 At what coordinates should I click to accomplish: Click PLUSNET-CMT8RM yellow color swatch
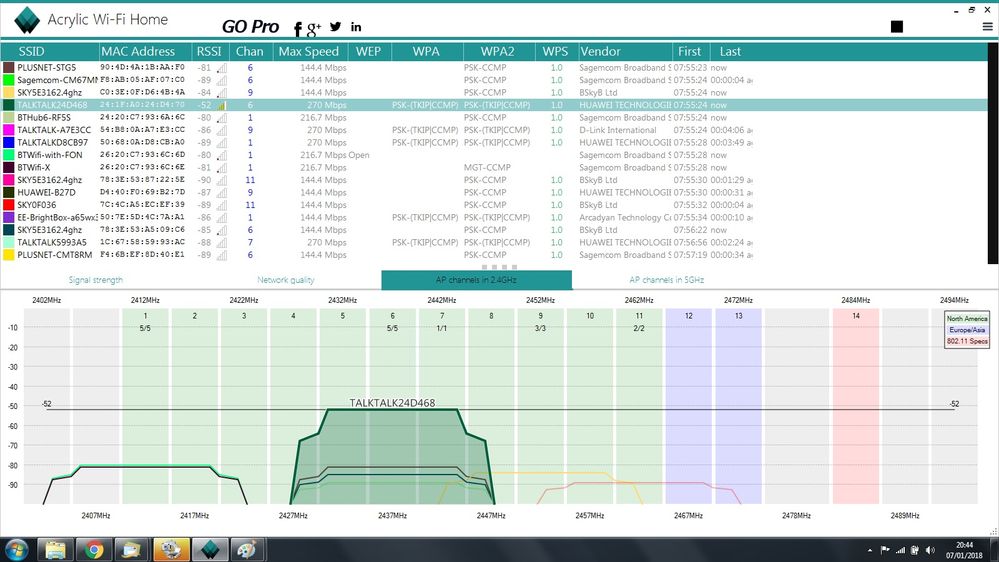pyautogui.click(x=8, y=255)
